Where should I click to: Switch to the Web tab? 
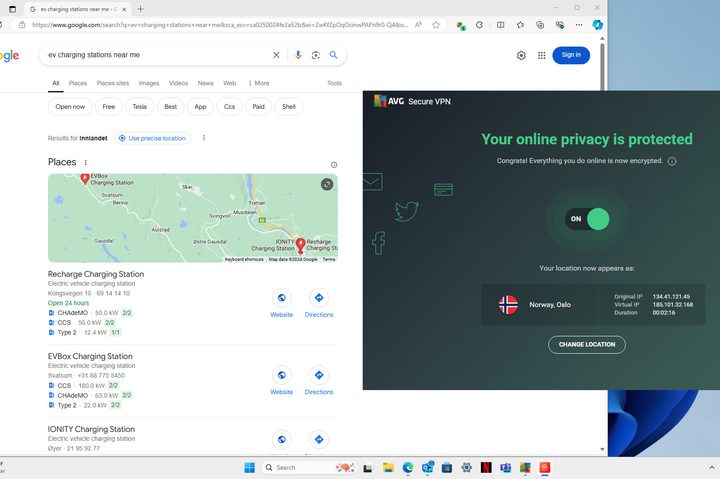(230, 83)
